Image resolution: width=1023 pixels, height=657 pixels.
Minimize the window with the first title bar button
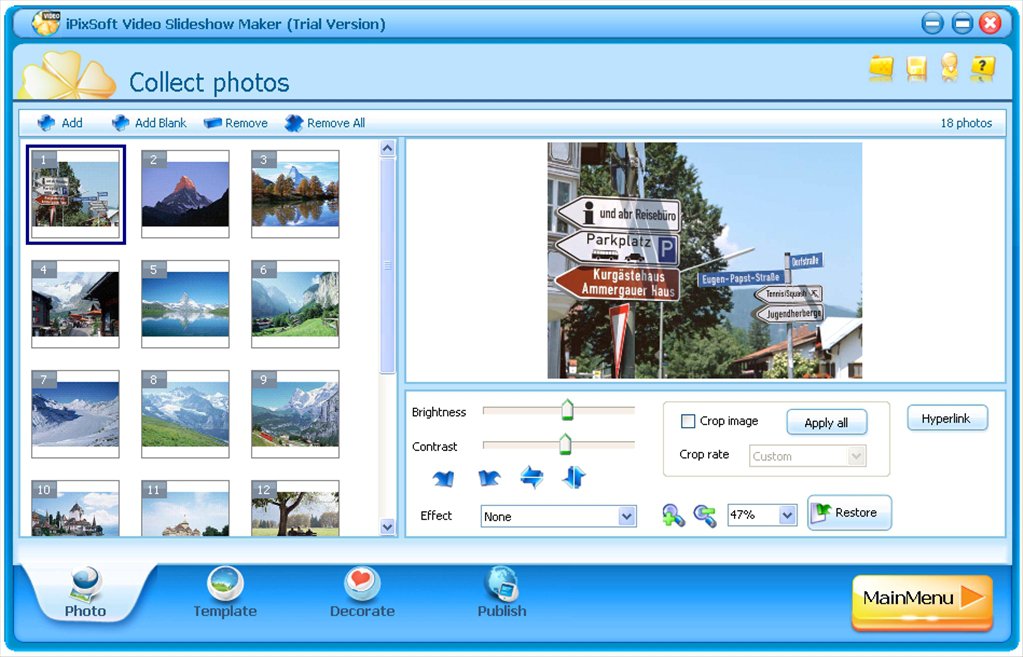click(x=932, y=24)
